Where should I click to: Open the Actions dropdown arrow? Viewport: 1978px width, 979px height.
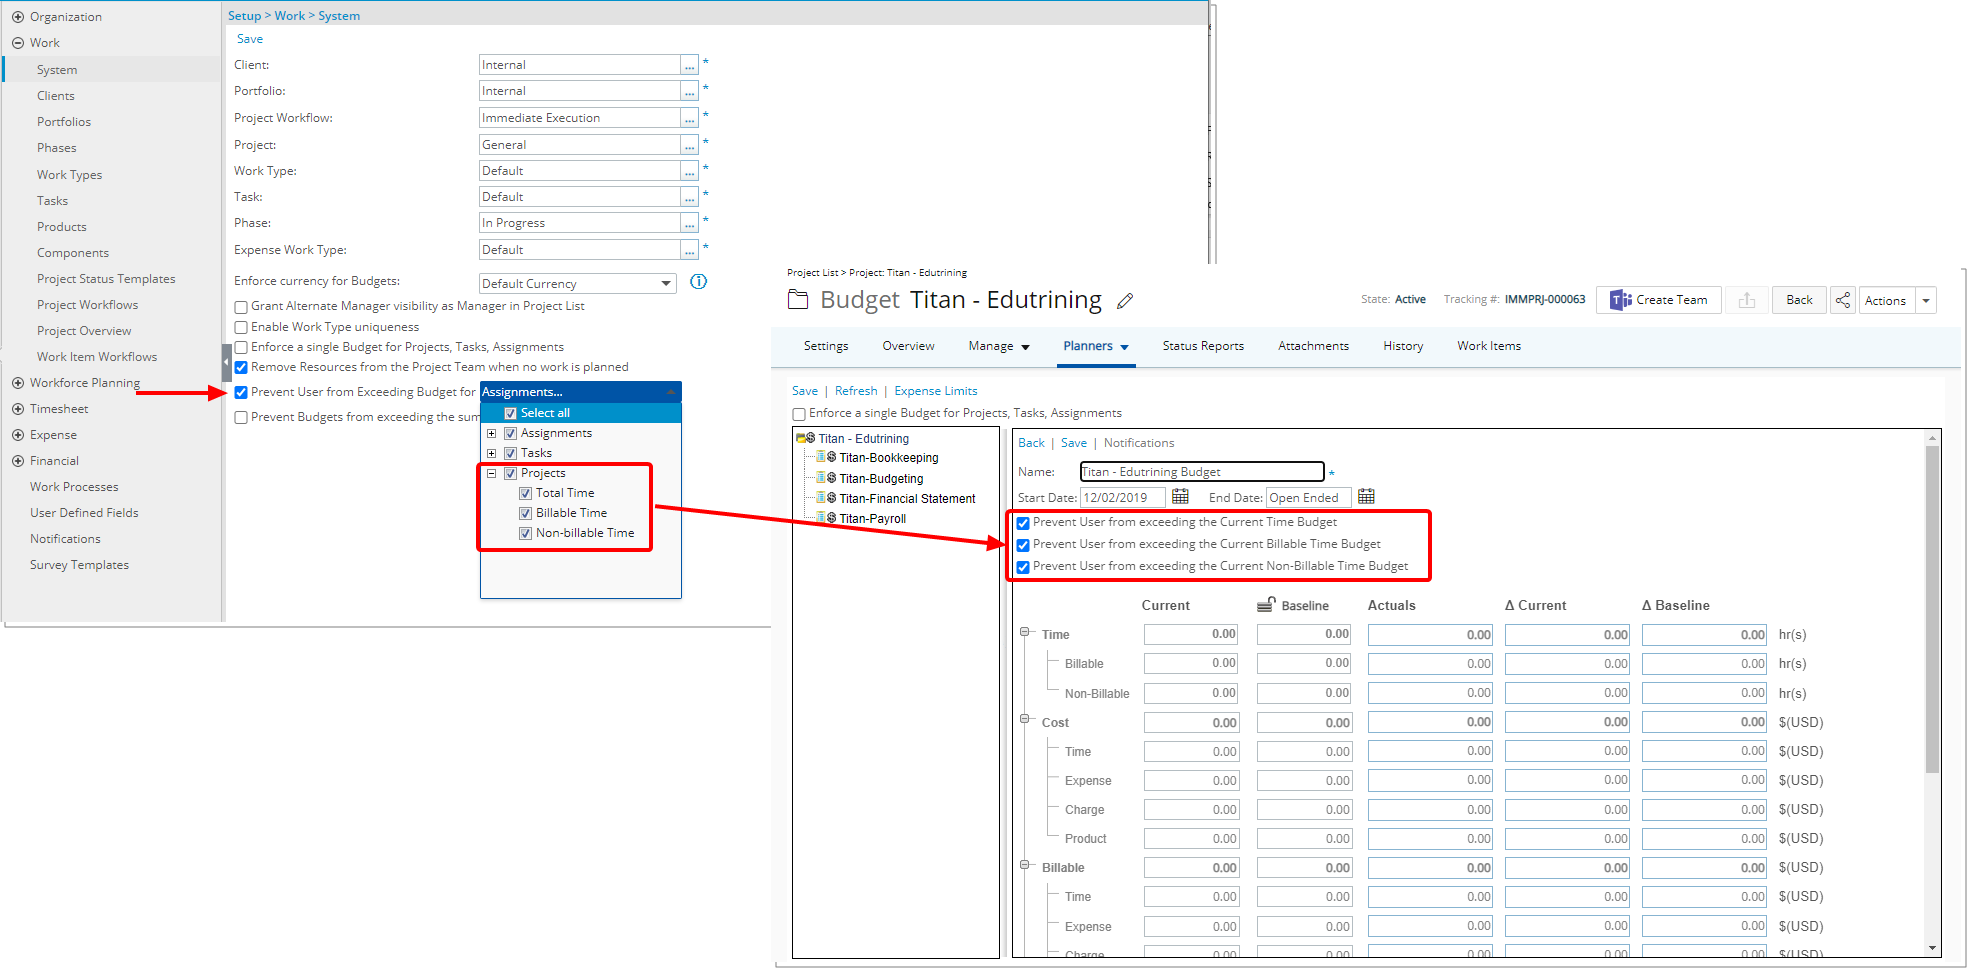click(x=1925, y=300)
